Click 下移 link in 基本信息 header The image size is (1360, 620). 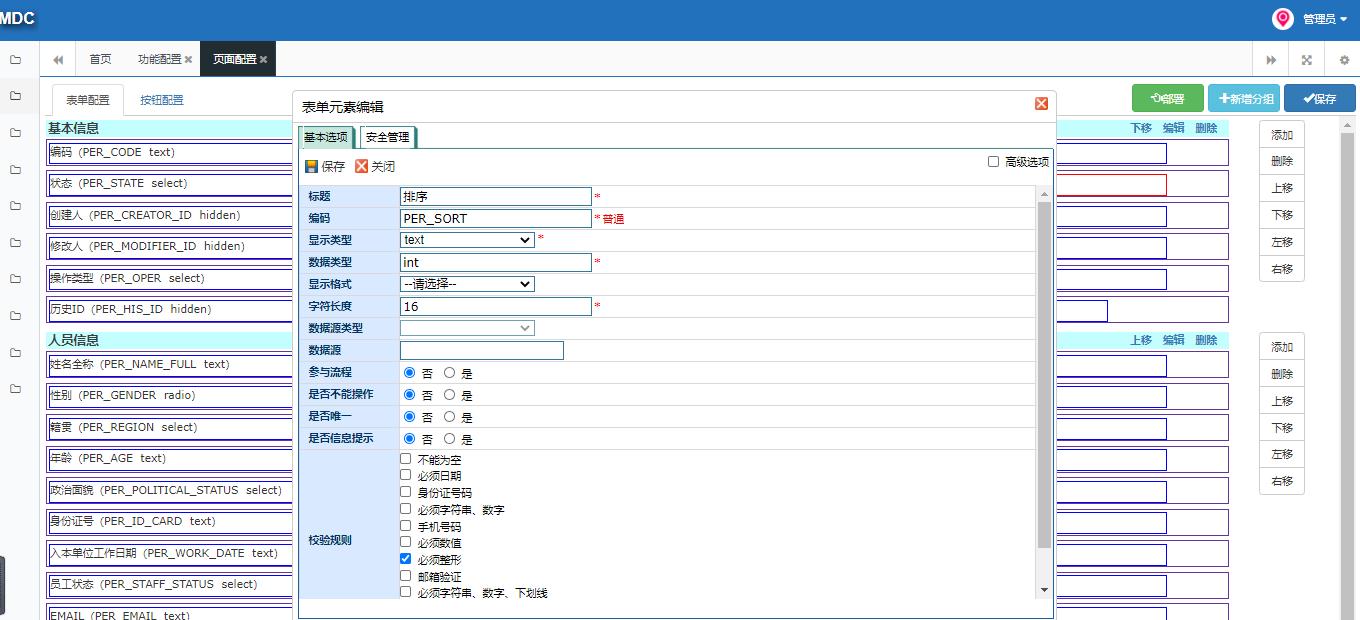pyautogui.click(x=1141, y=128)
